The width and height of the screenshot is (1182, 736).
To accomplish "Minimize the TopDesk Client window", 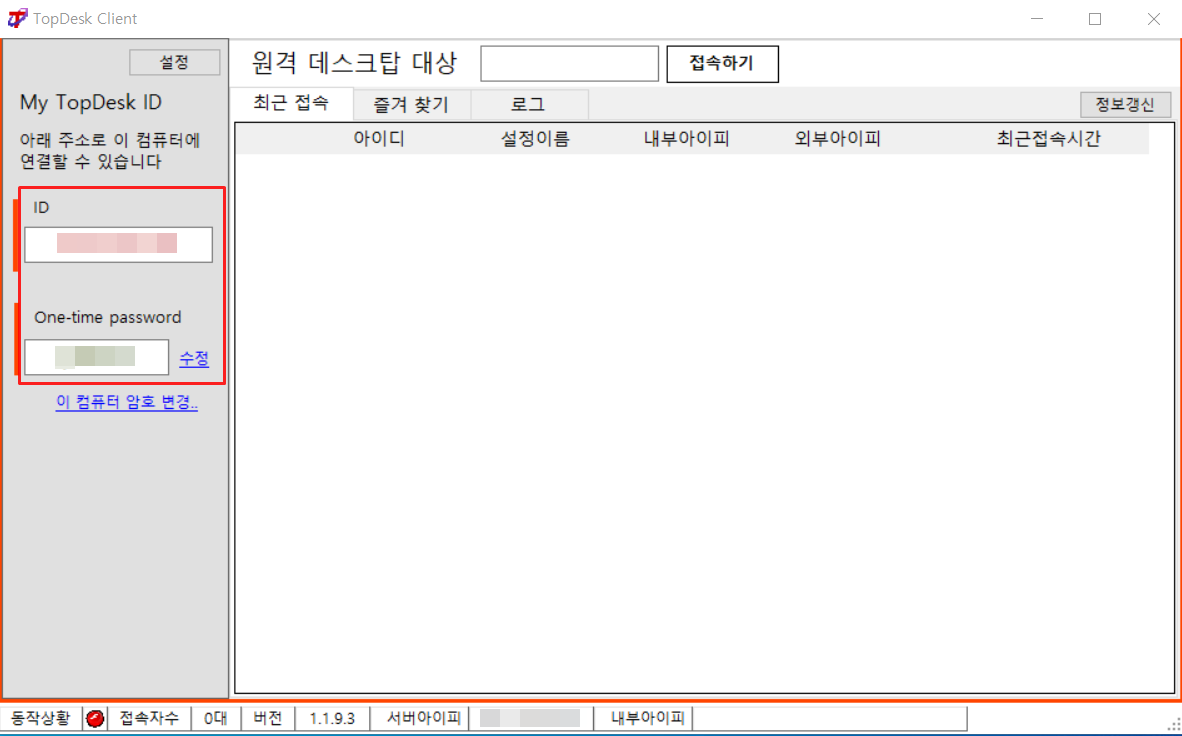I will [x=1037, y=19].
